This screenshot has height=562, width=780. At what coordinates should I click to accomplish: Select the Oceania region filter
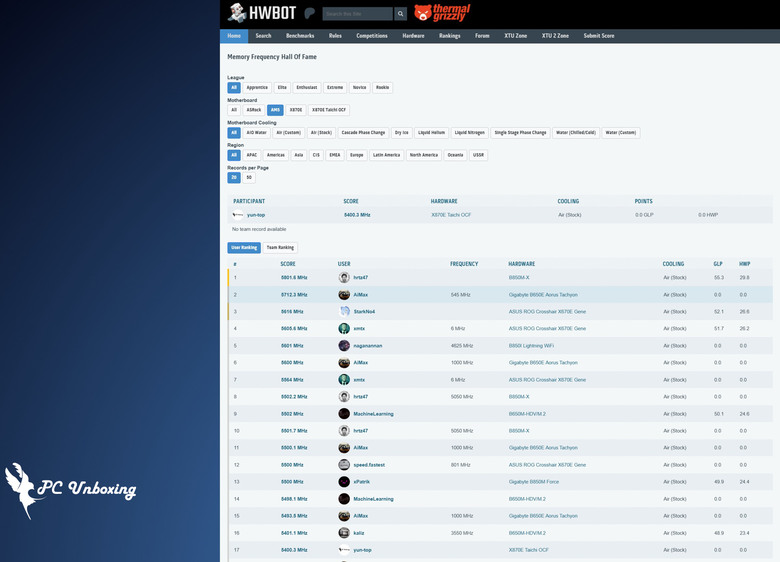click(x=455, y=155)
